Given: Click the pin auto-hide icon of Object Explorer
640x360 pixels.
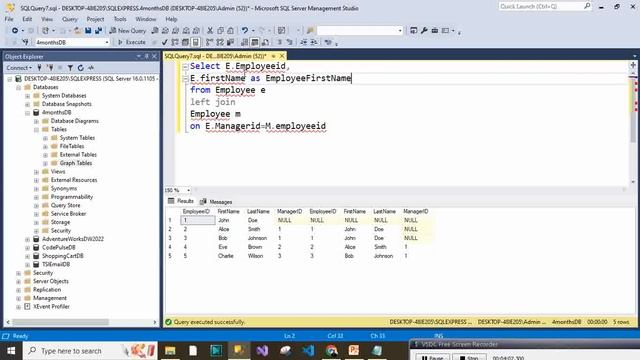Looking at the screenshot, I should pos(147,56).
